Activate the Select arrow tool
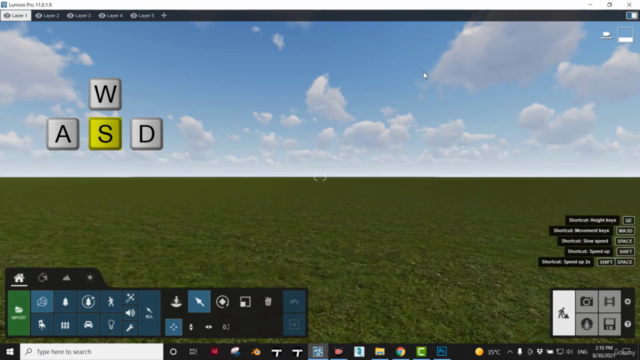This screenshot has width=640, height=360. 199,302
